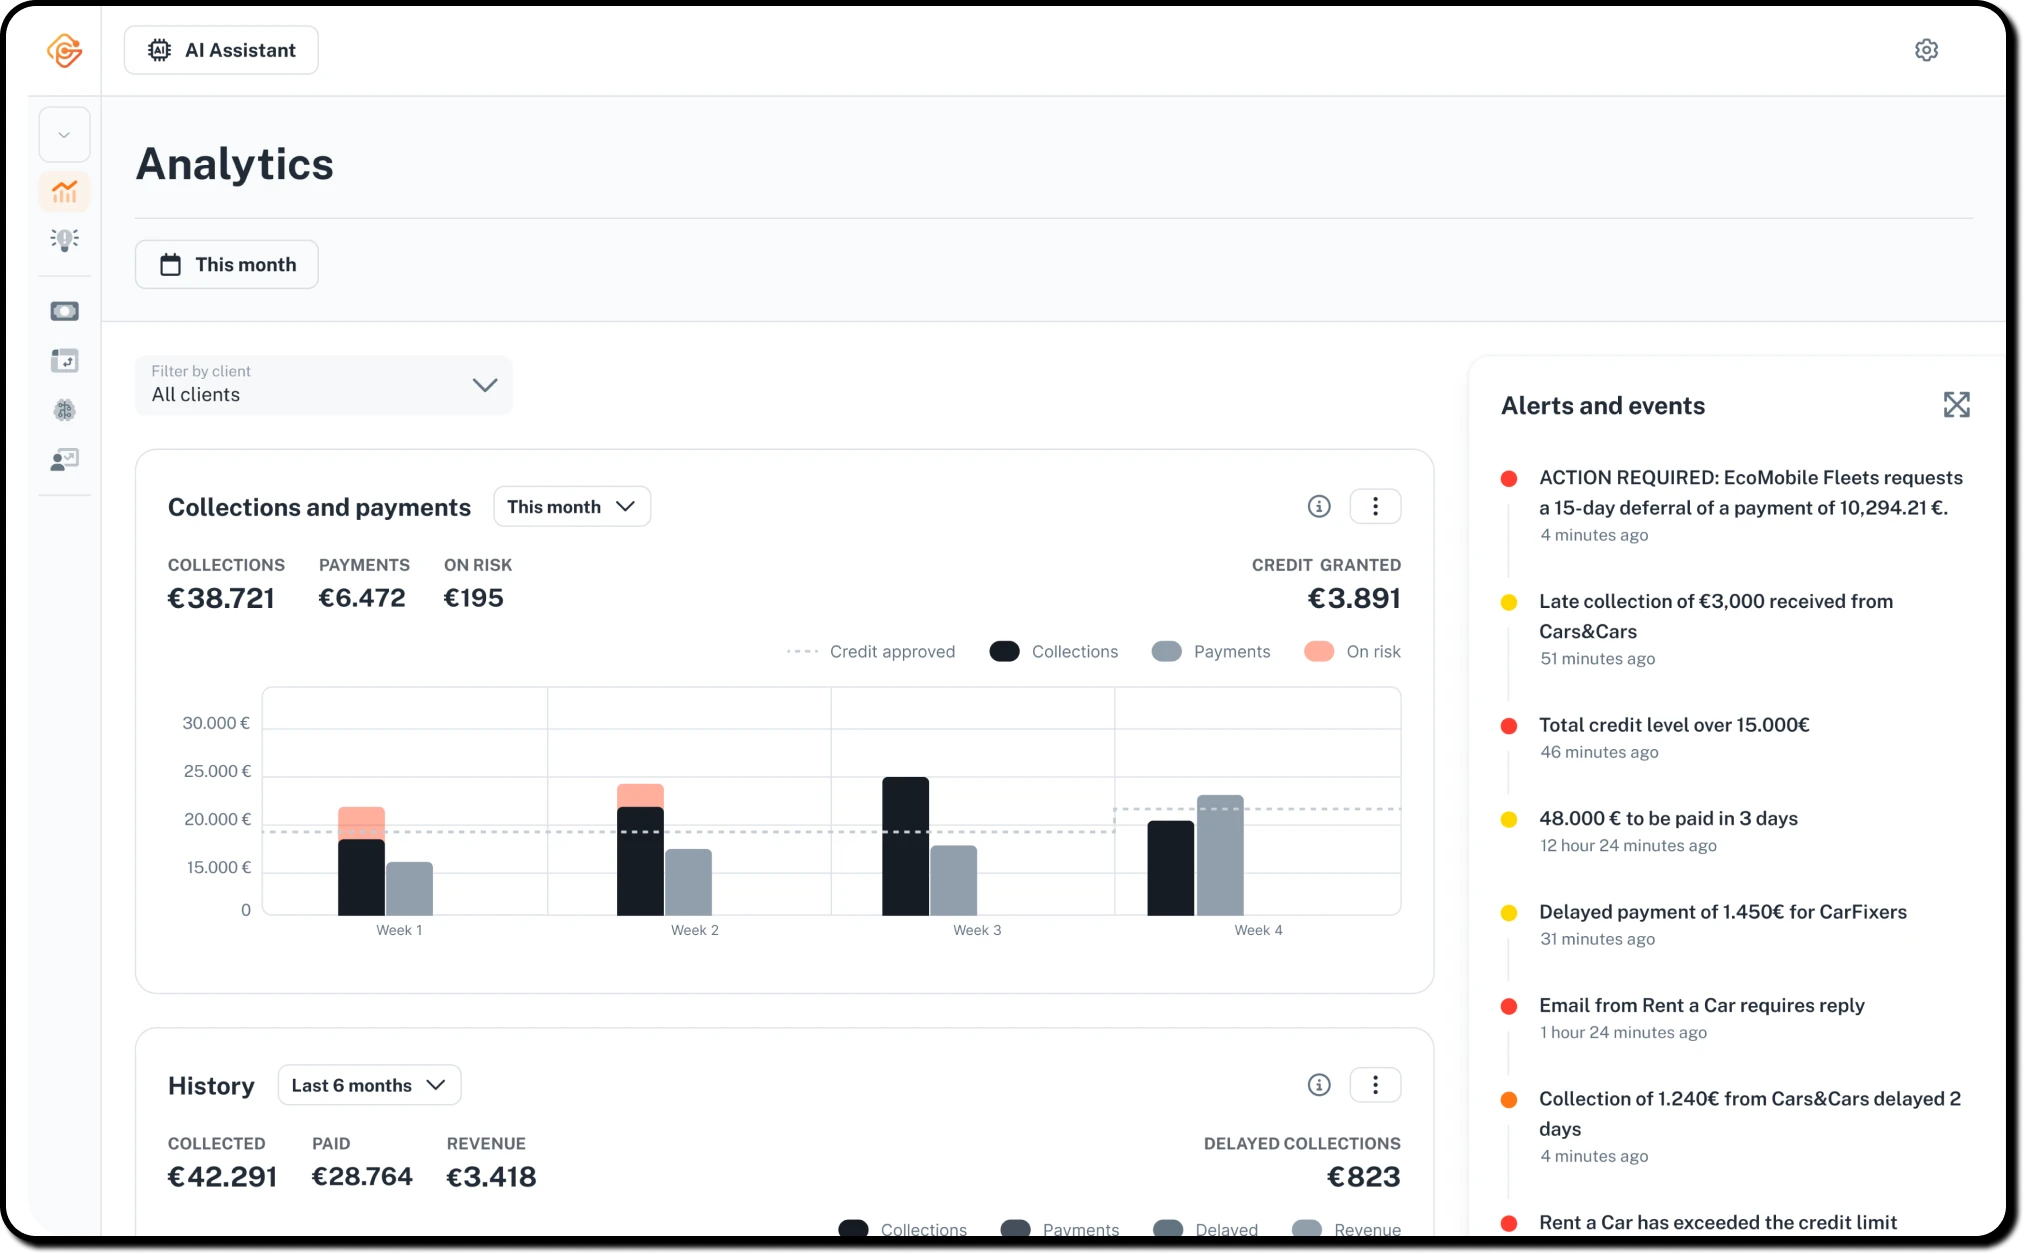Open History more options menu
The width and height of the screenshot is (2024, 1254).
[1375, 1085]
